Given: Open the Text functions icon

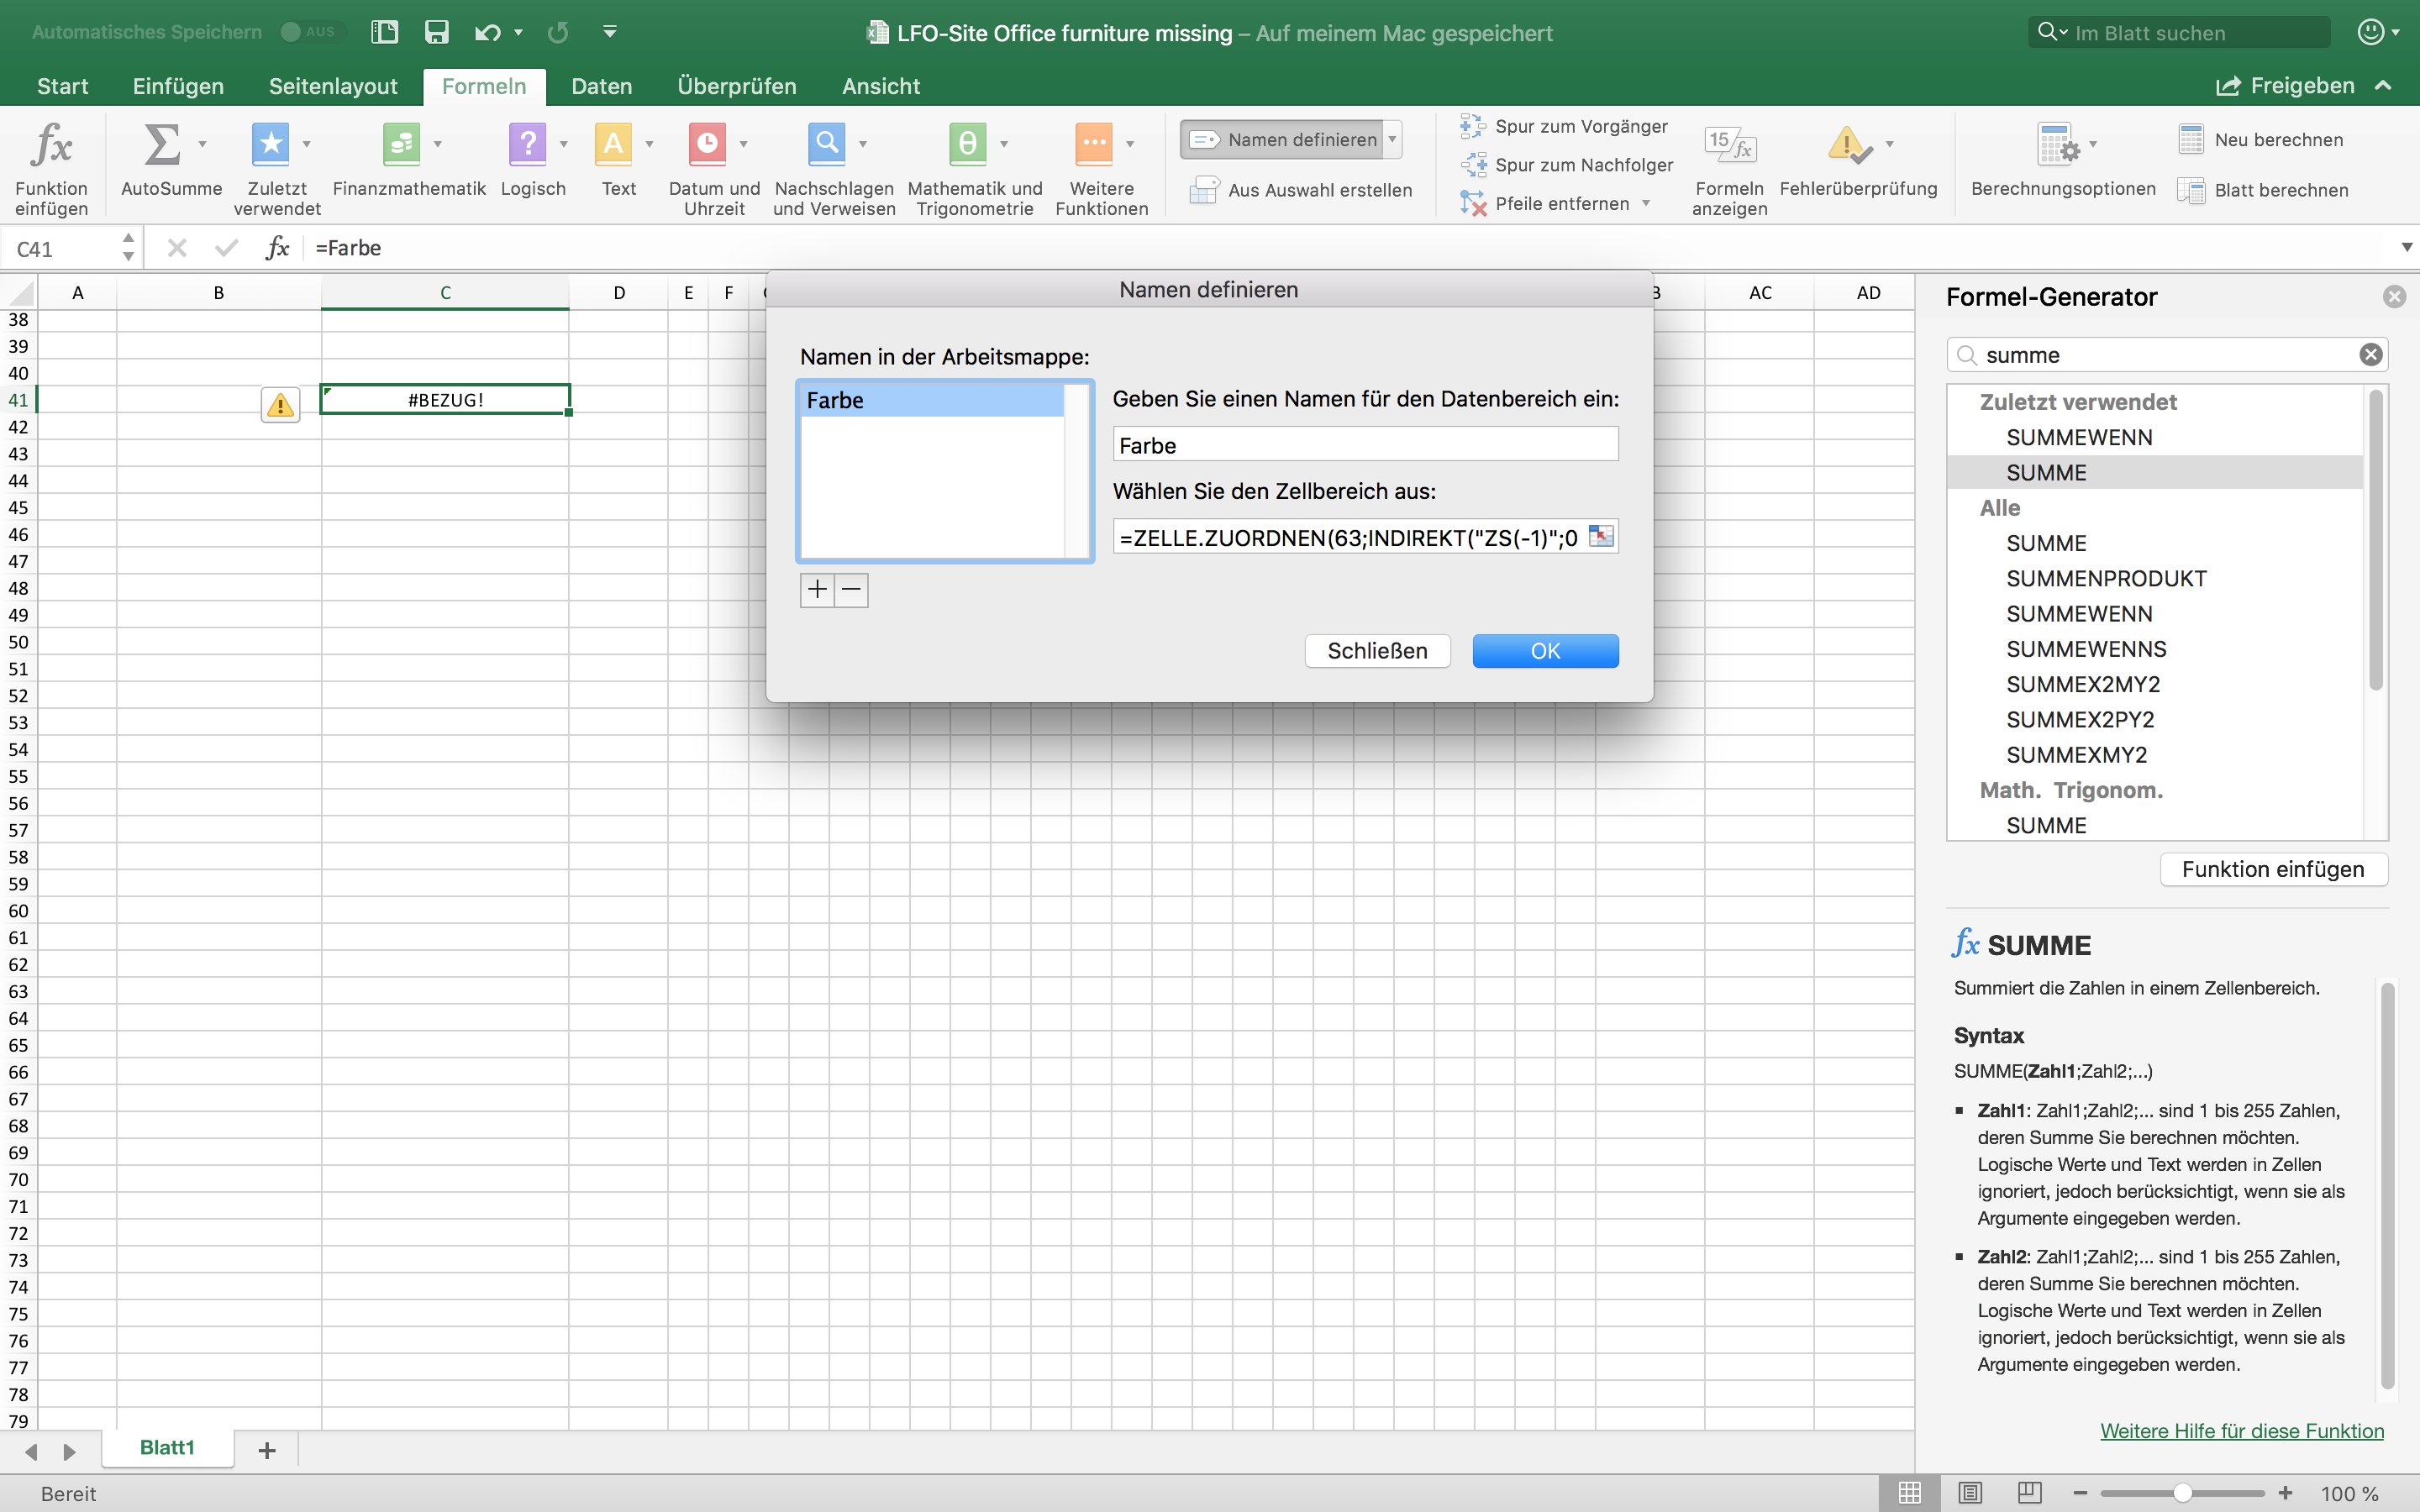Looking at the screenshot, I should [x=613, y=145].
